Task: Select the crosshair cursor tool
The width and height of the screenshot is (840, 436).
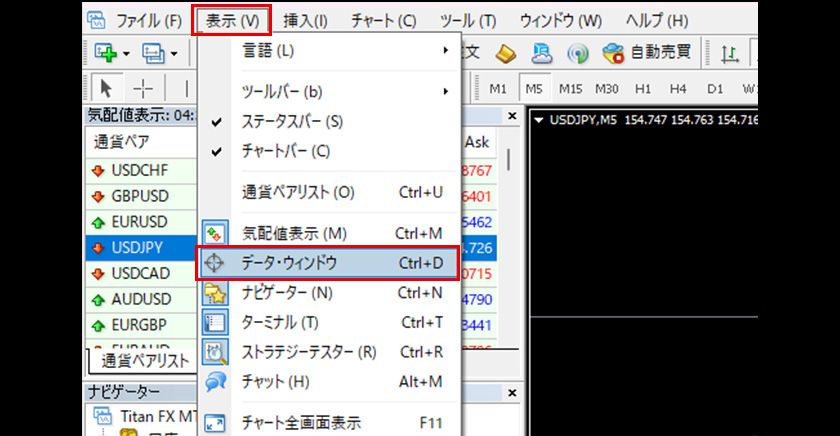Action: (143, 88)
